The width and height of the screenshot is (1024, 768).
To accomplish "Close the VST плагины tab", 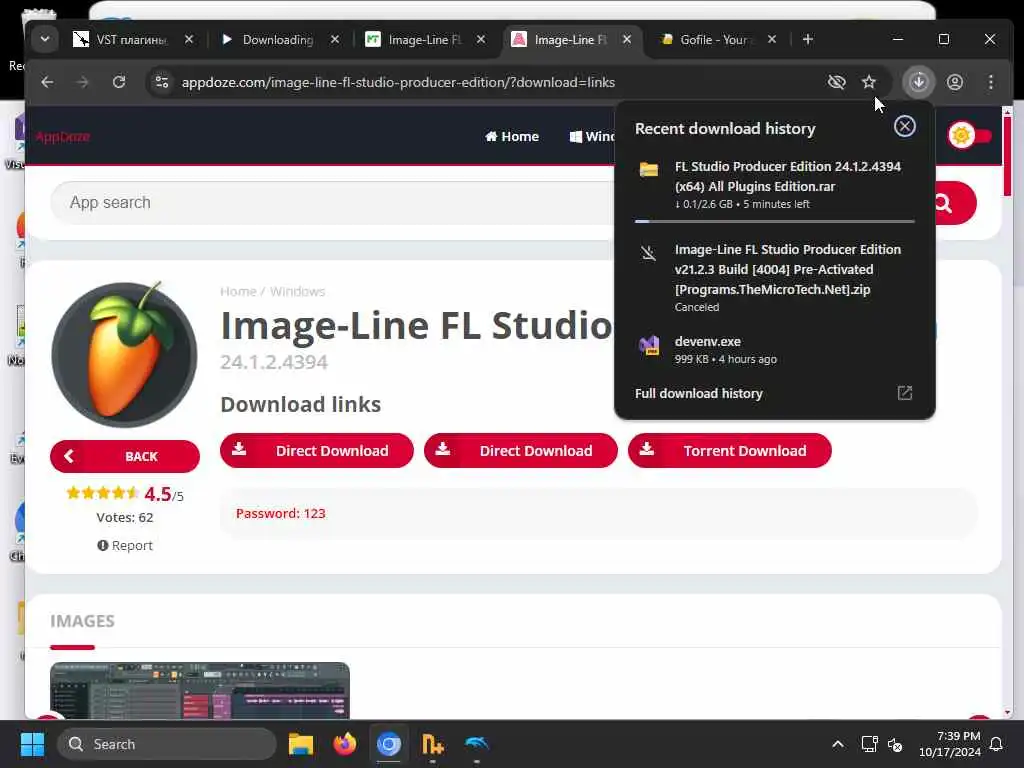I will pos(189,40).
